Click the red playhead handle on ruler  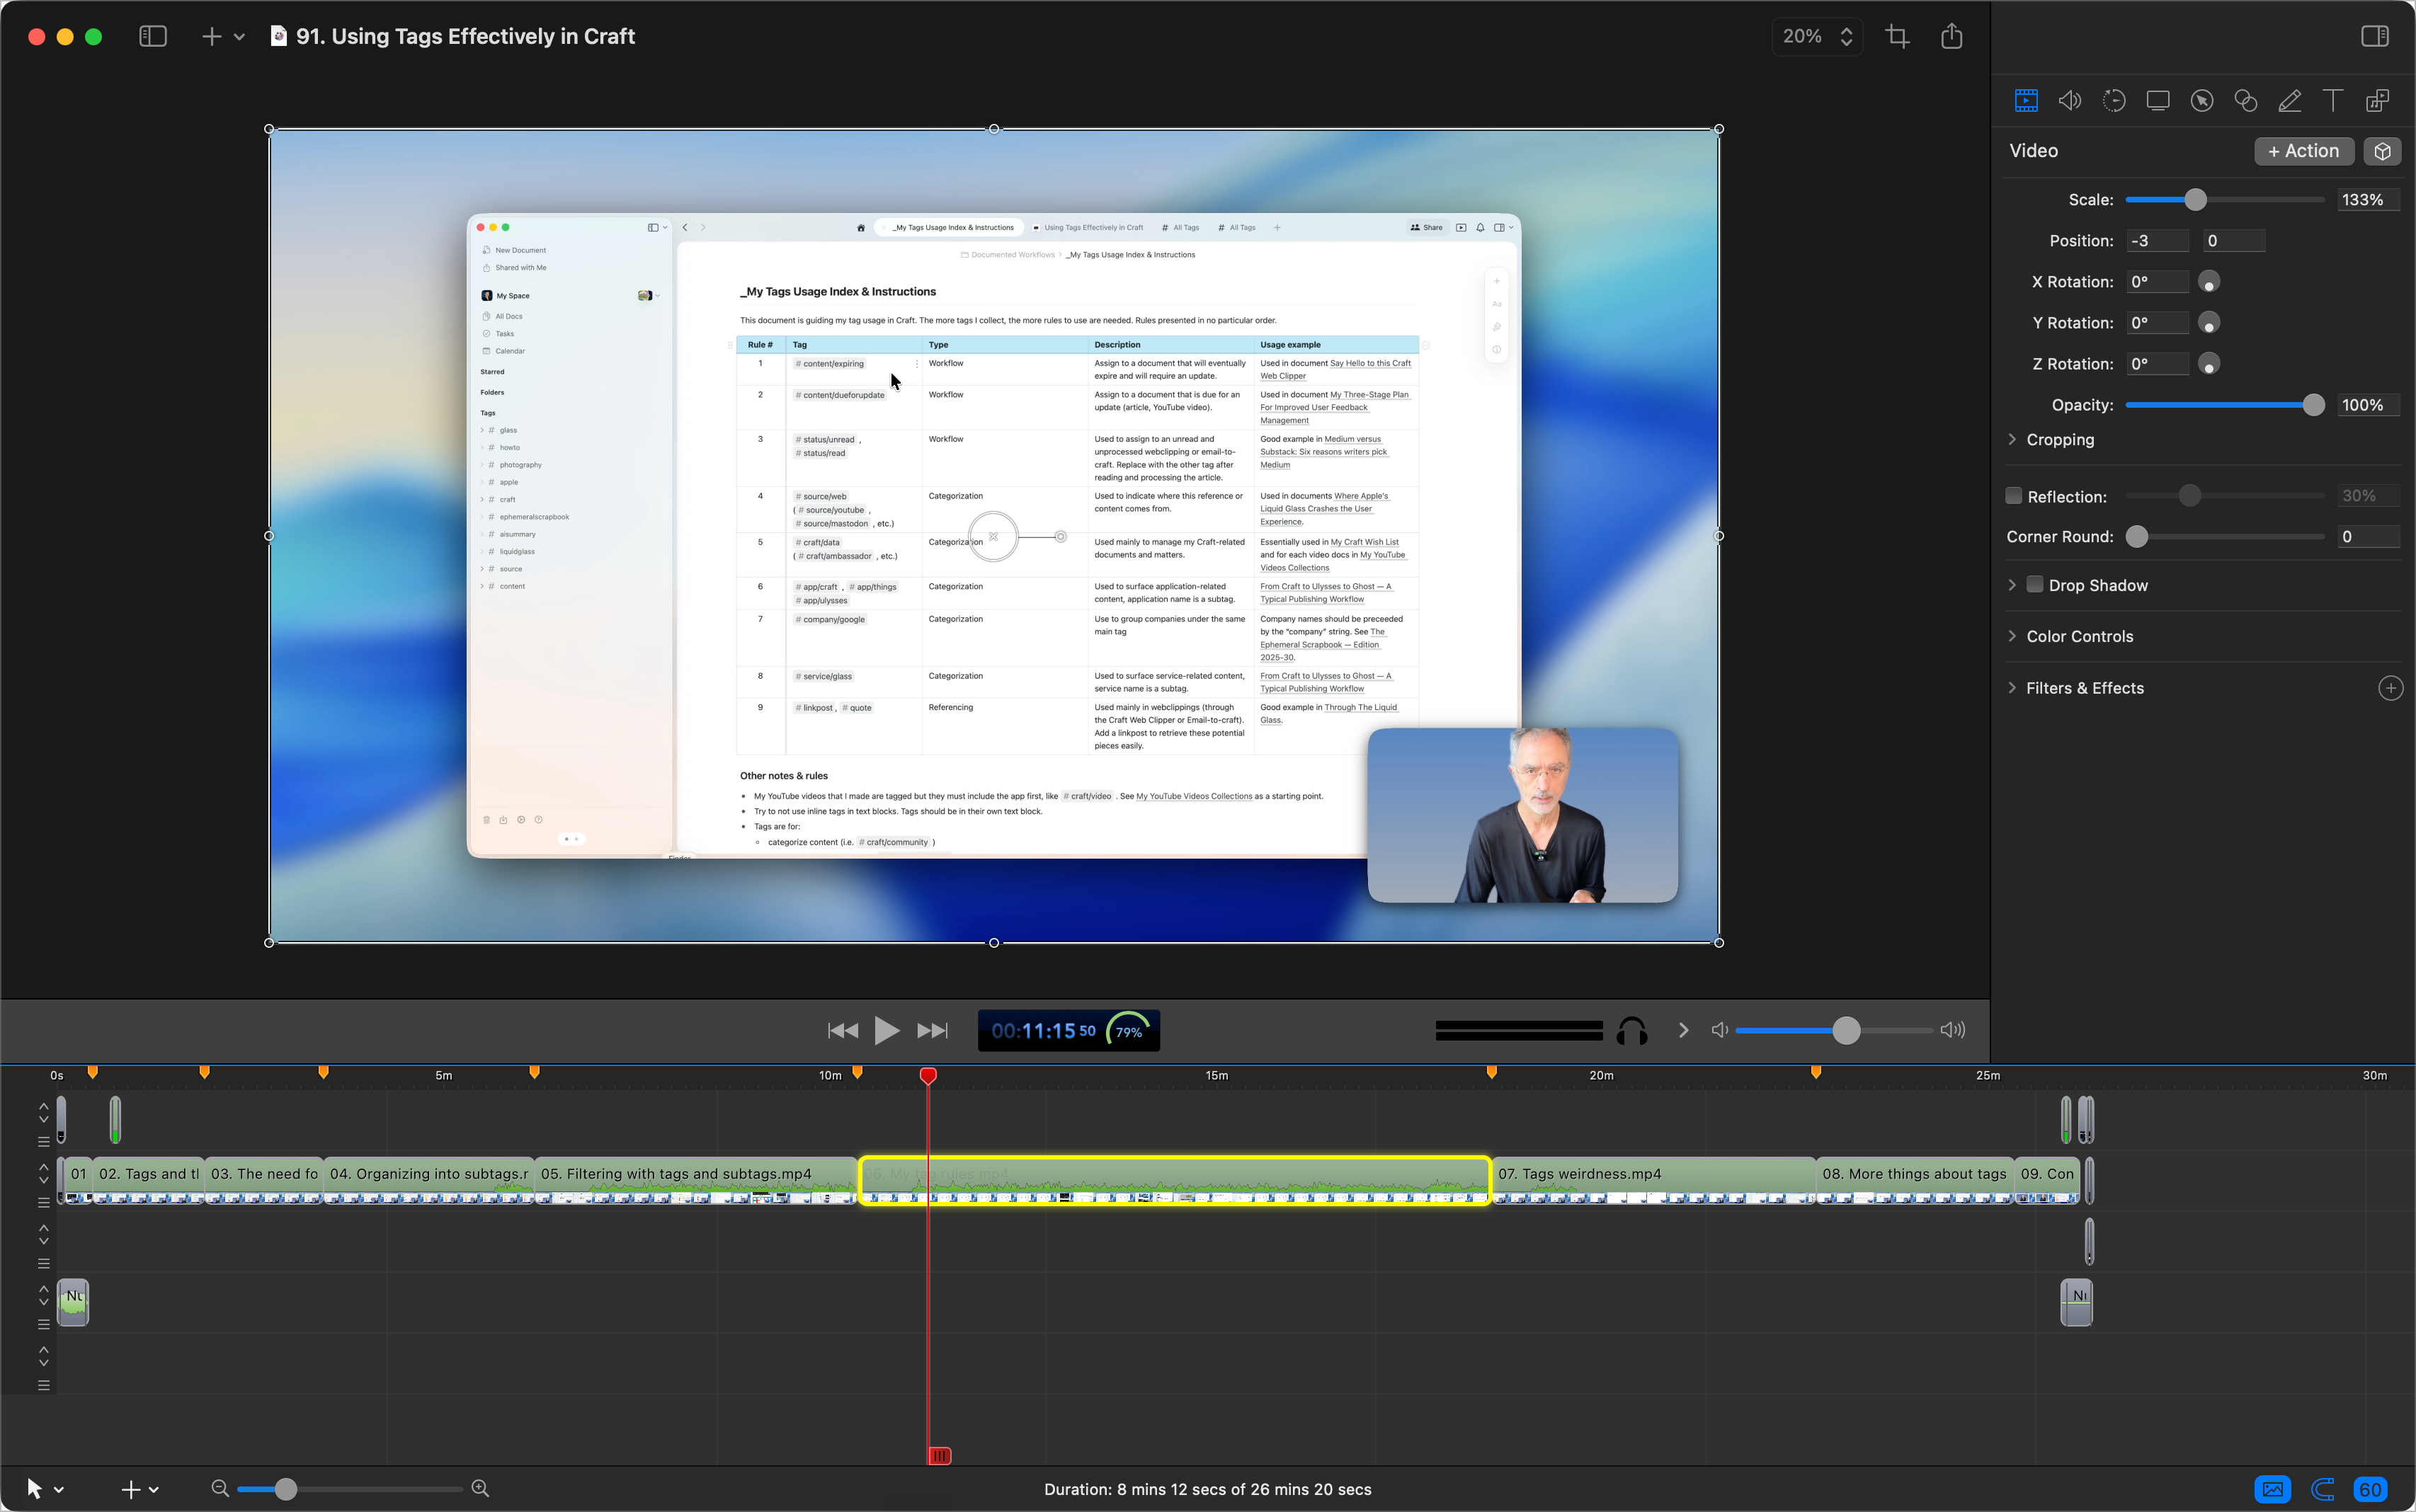[928, 1076]
